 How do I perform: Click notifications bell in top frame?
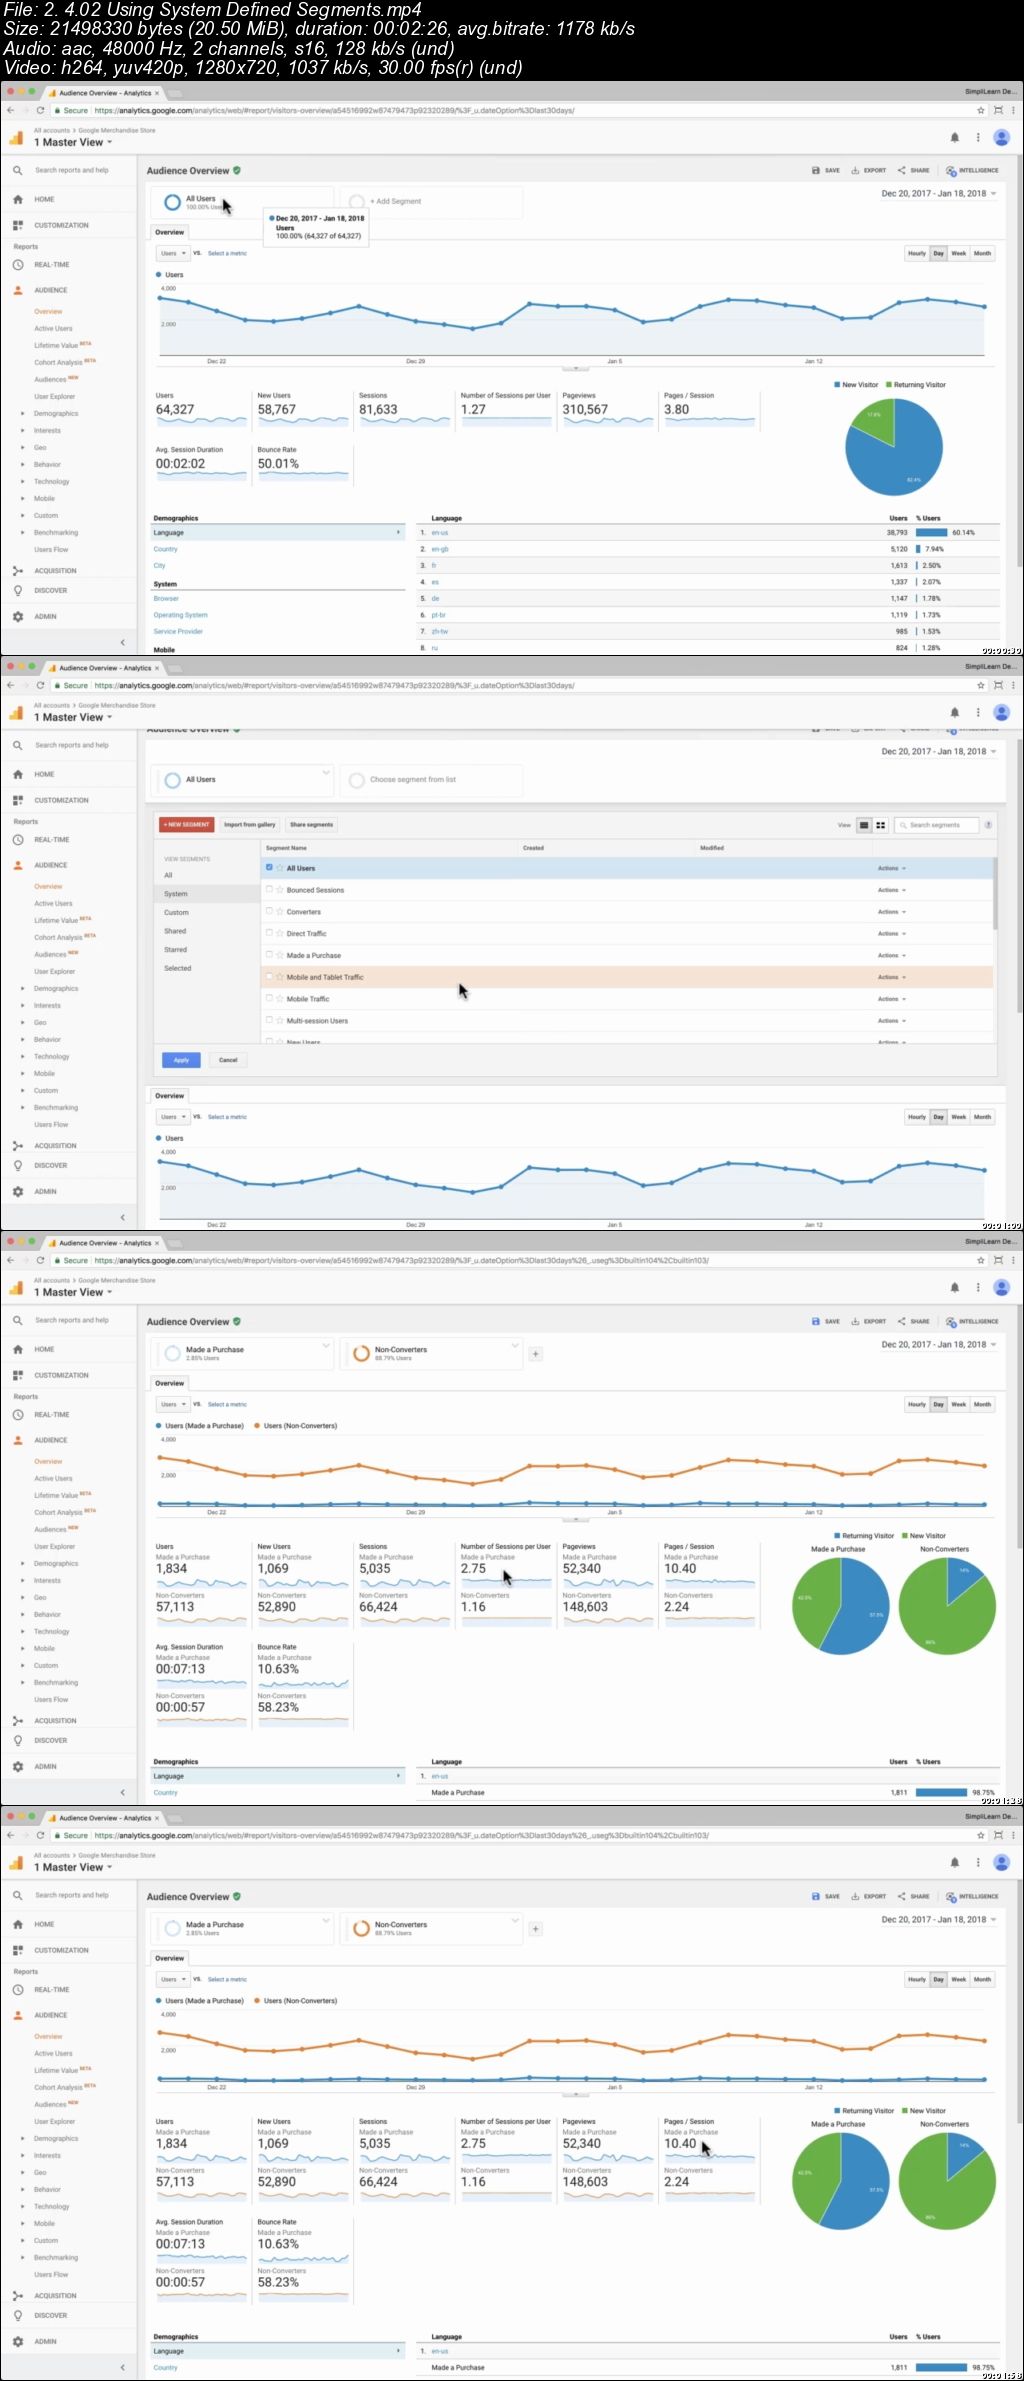955,138
